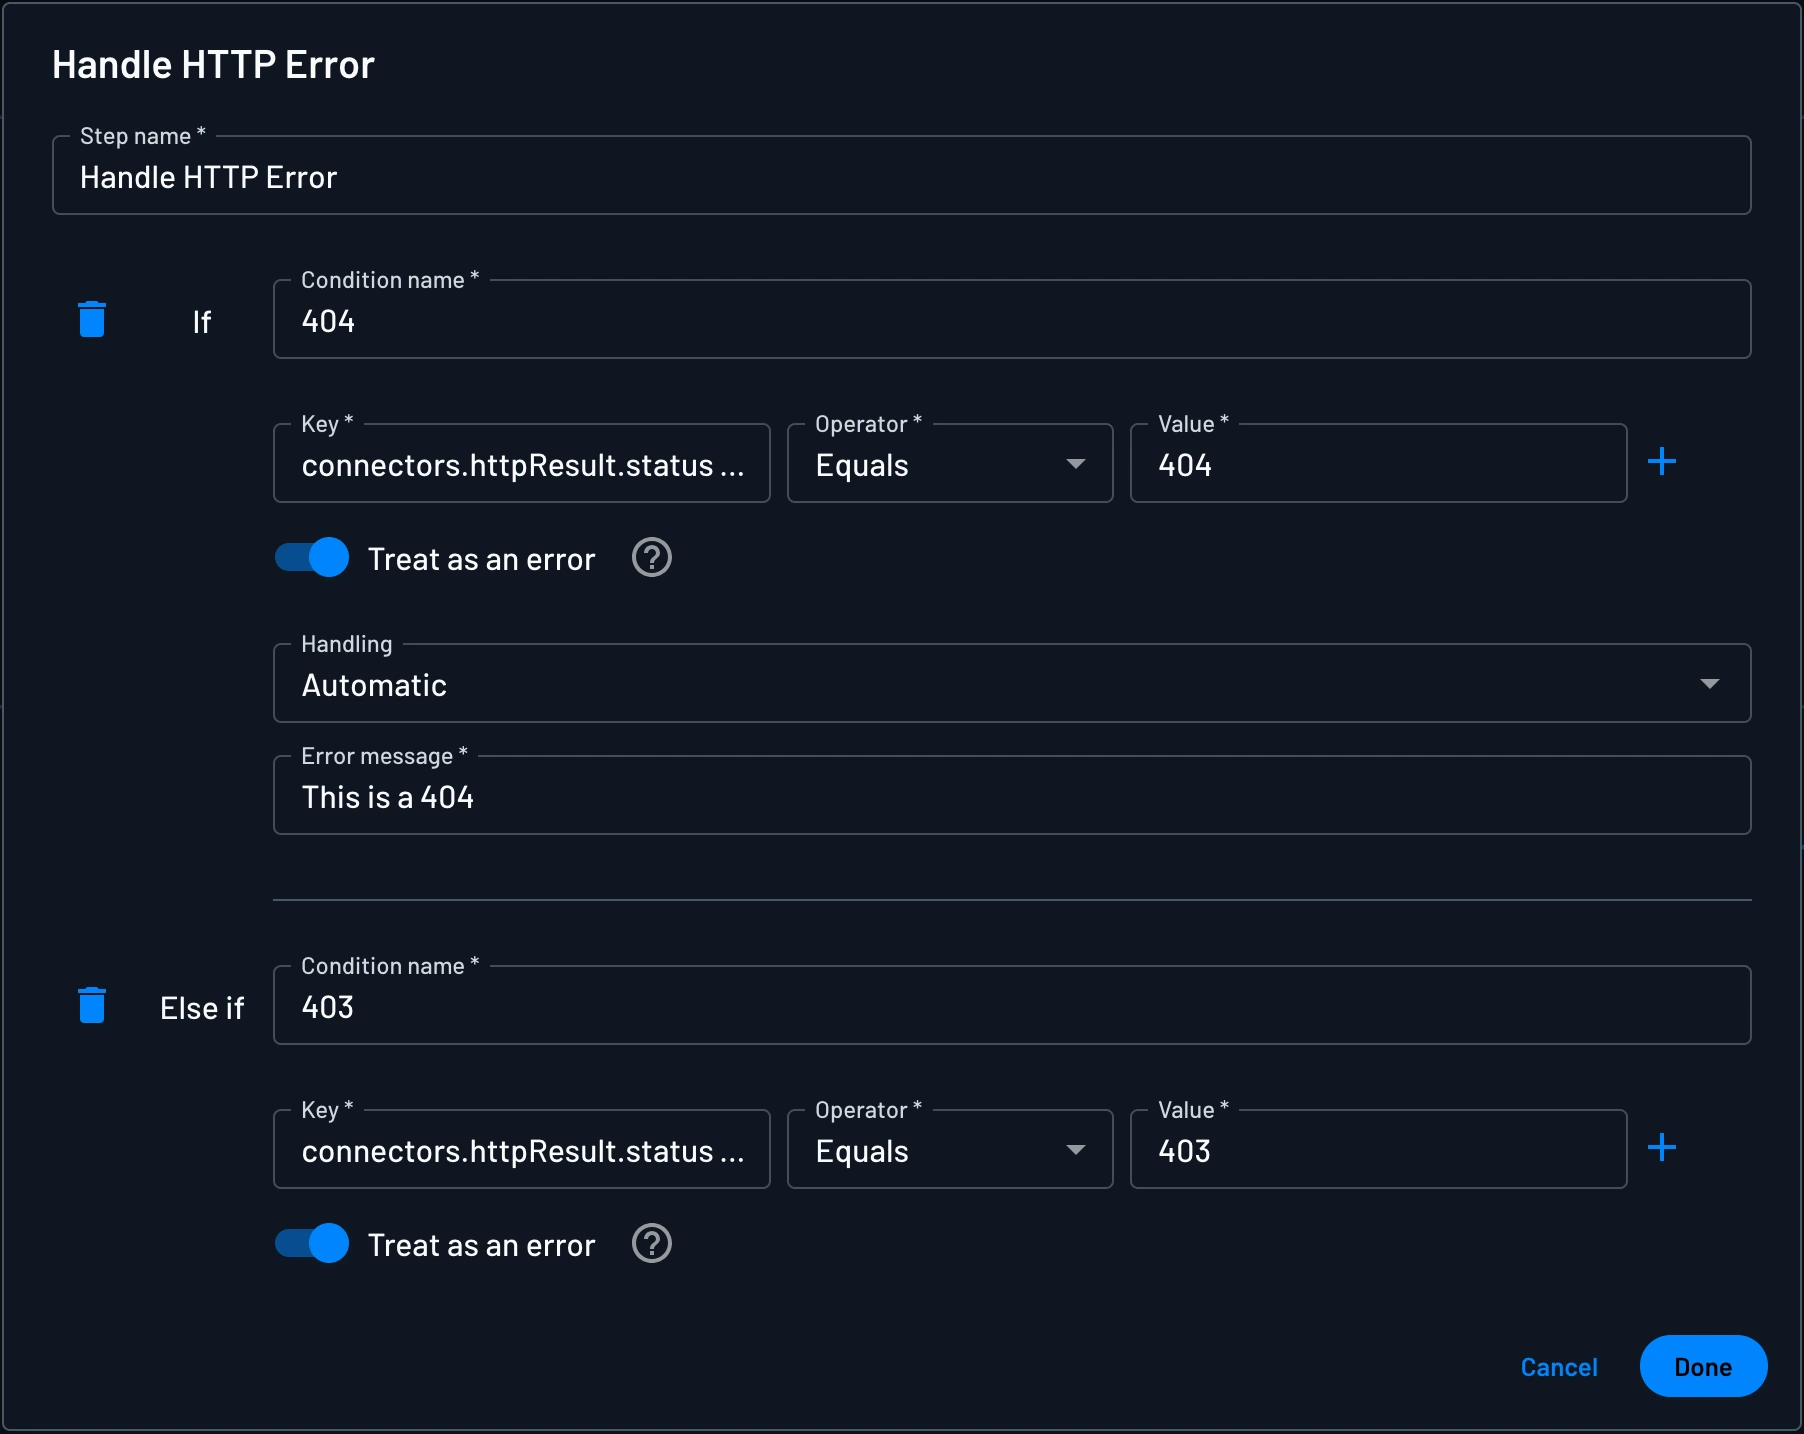Edit the error message This is a 404

click(1012, 796)
